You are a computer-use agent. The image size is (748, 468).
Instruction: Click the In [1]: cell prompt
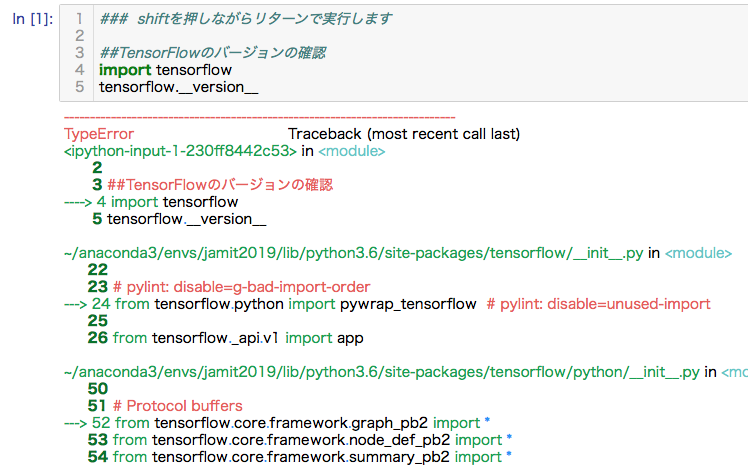[x=32, y=19]
